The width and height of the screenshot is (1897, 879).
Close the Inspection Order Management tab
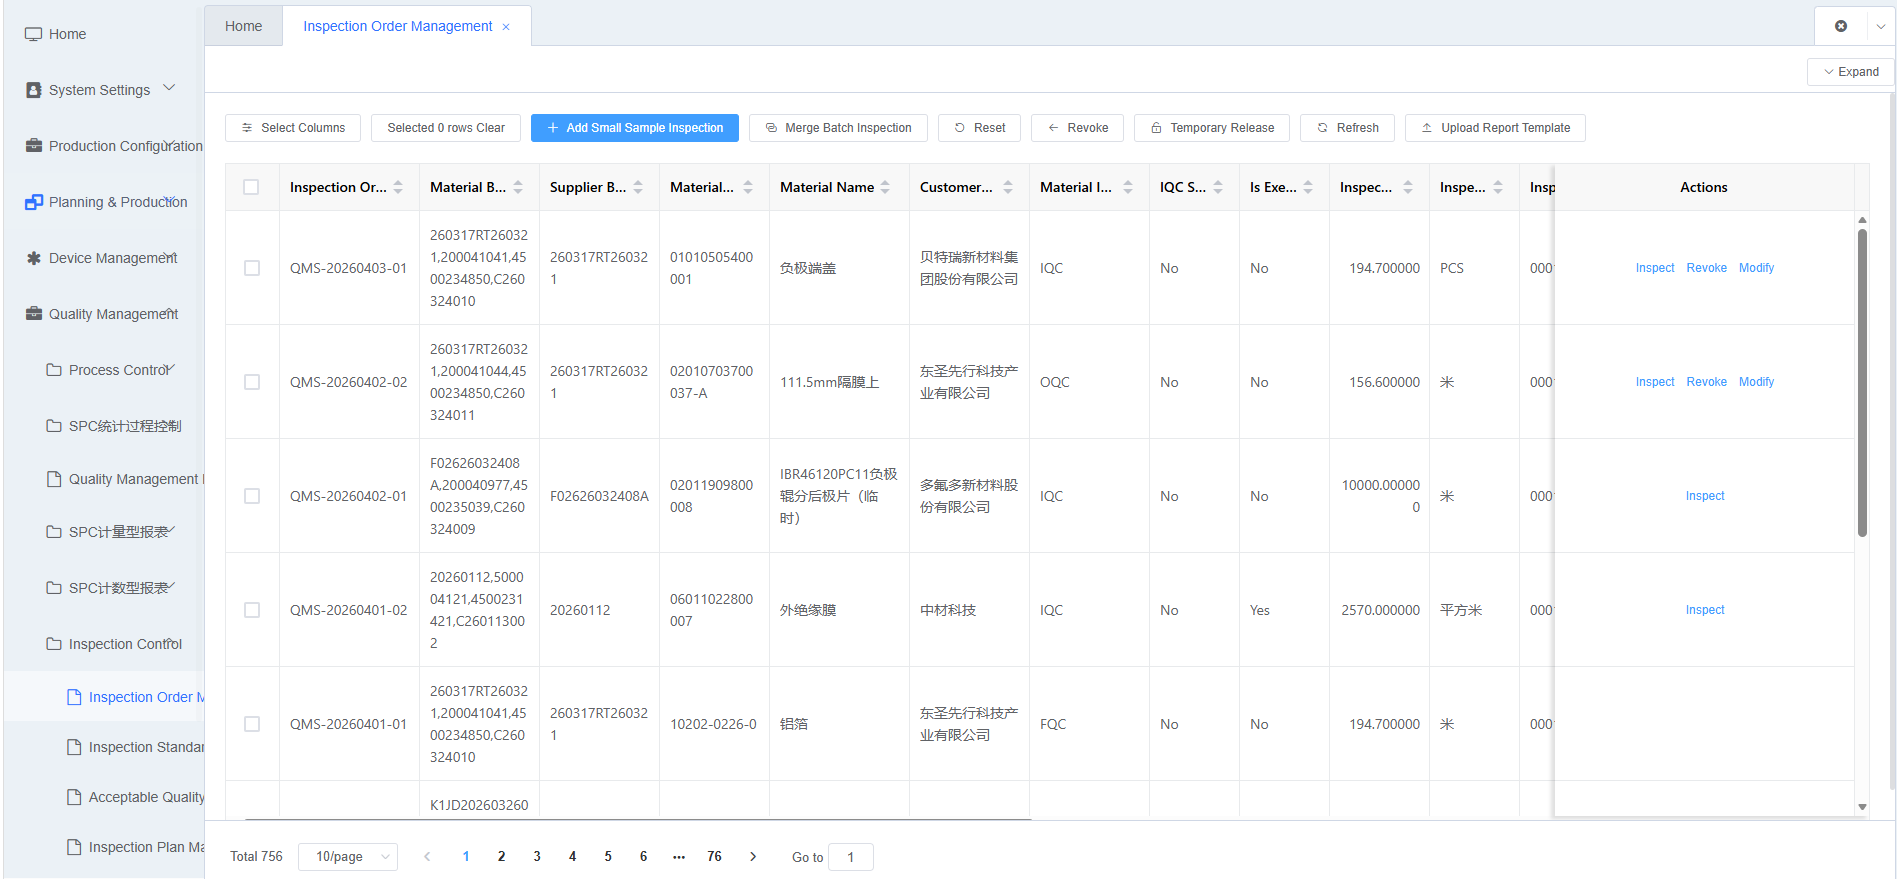506,27
